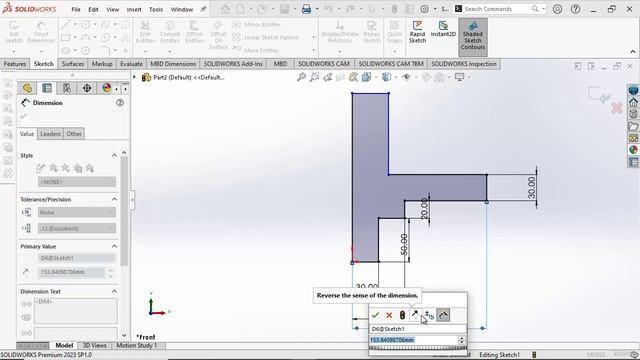Open the File menu
Screen dimensions: 640x360
[76, 9]
